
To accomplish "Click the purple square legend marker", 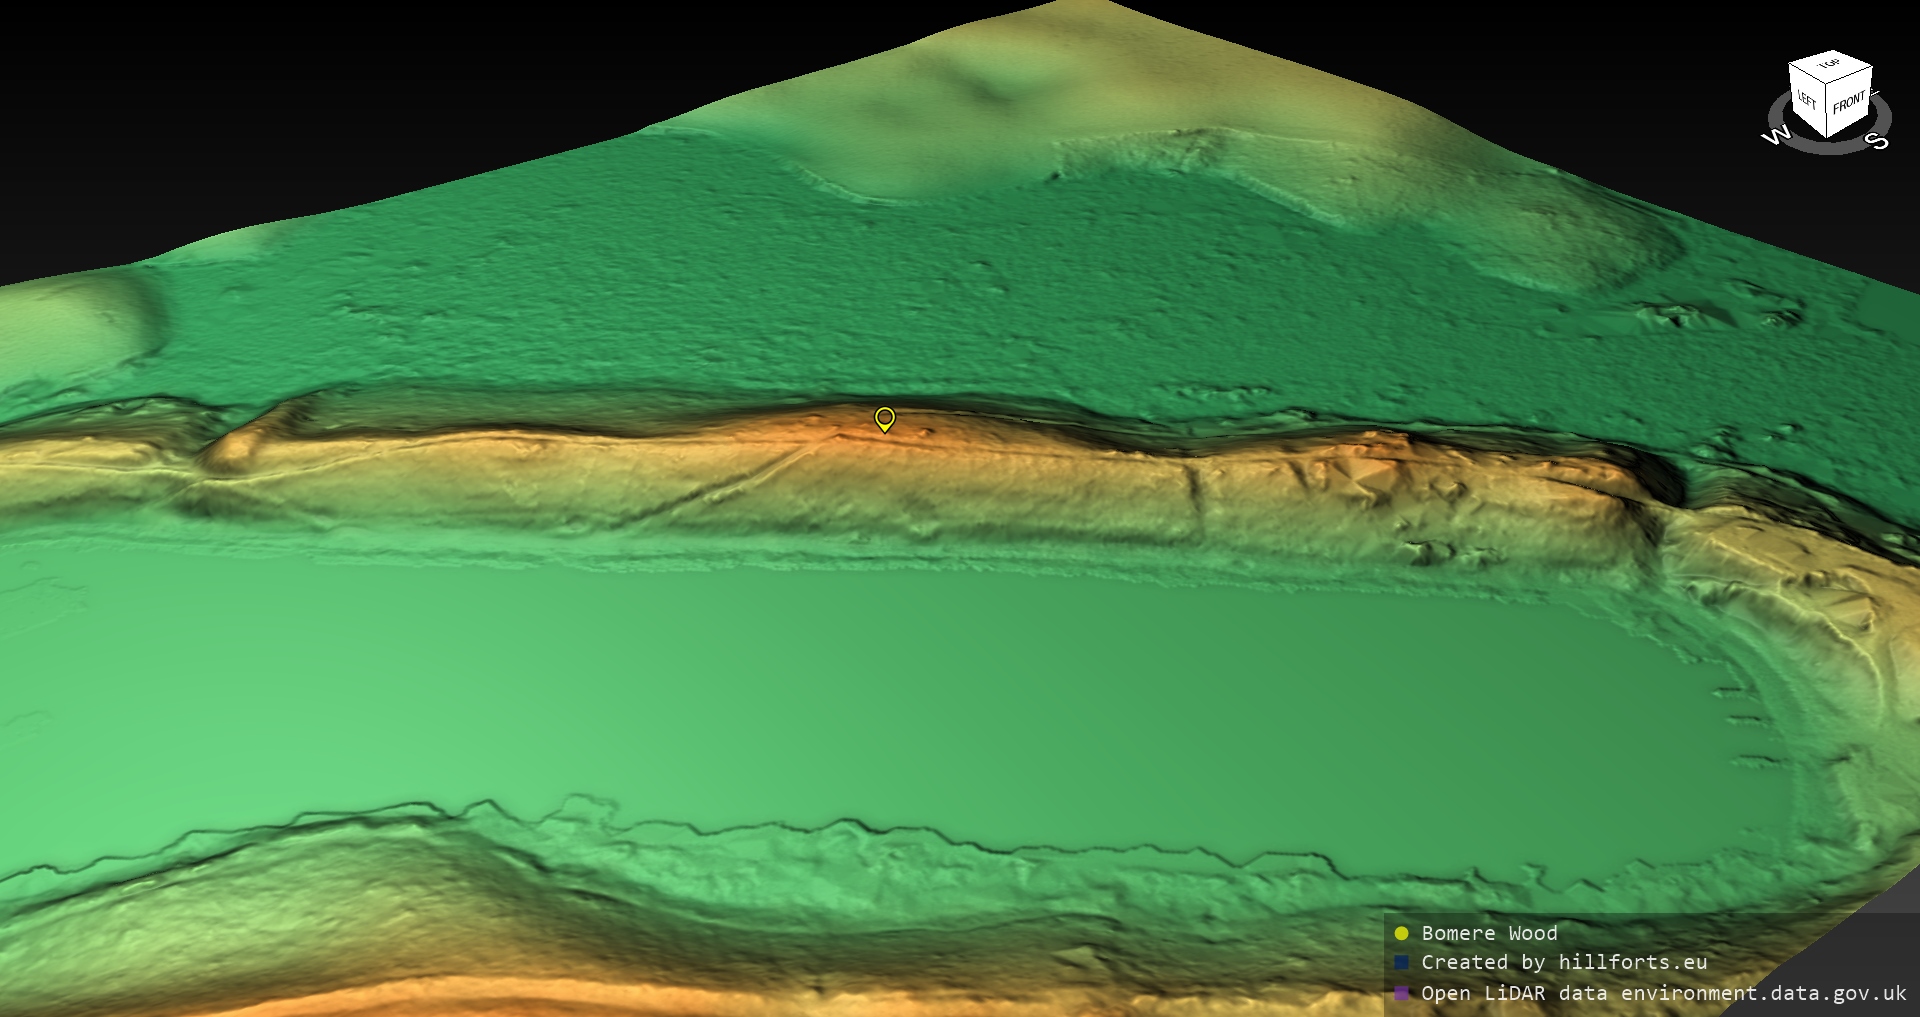I will coord(1401,993).
